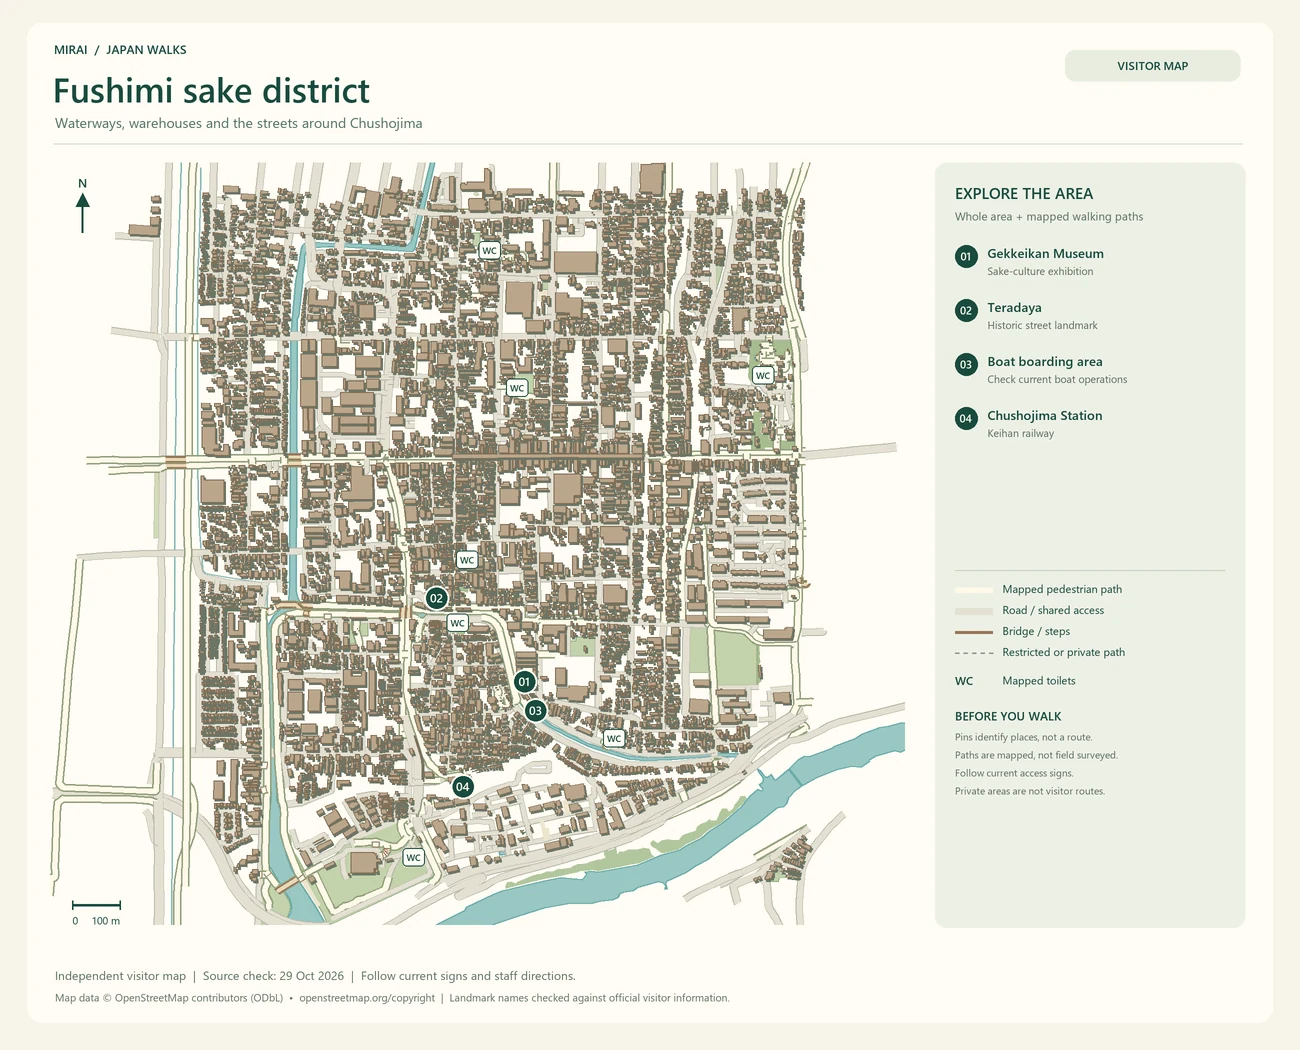
Task: Click the 01 badge beside Gekkeikan Museum
Action: coord(966,256)
